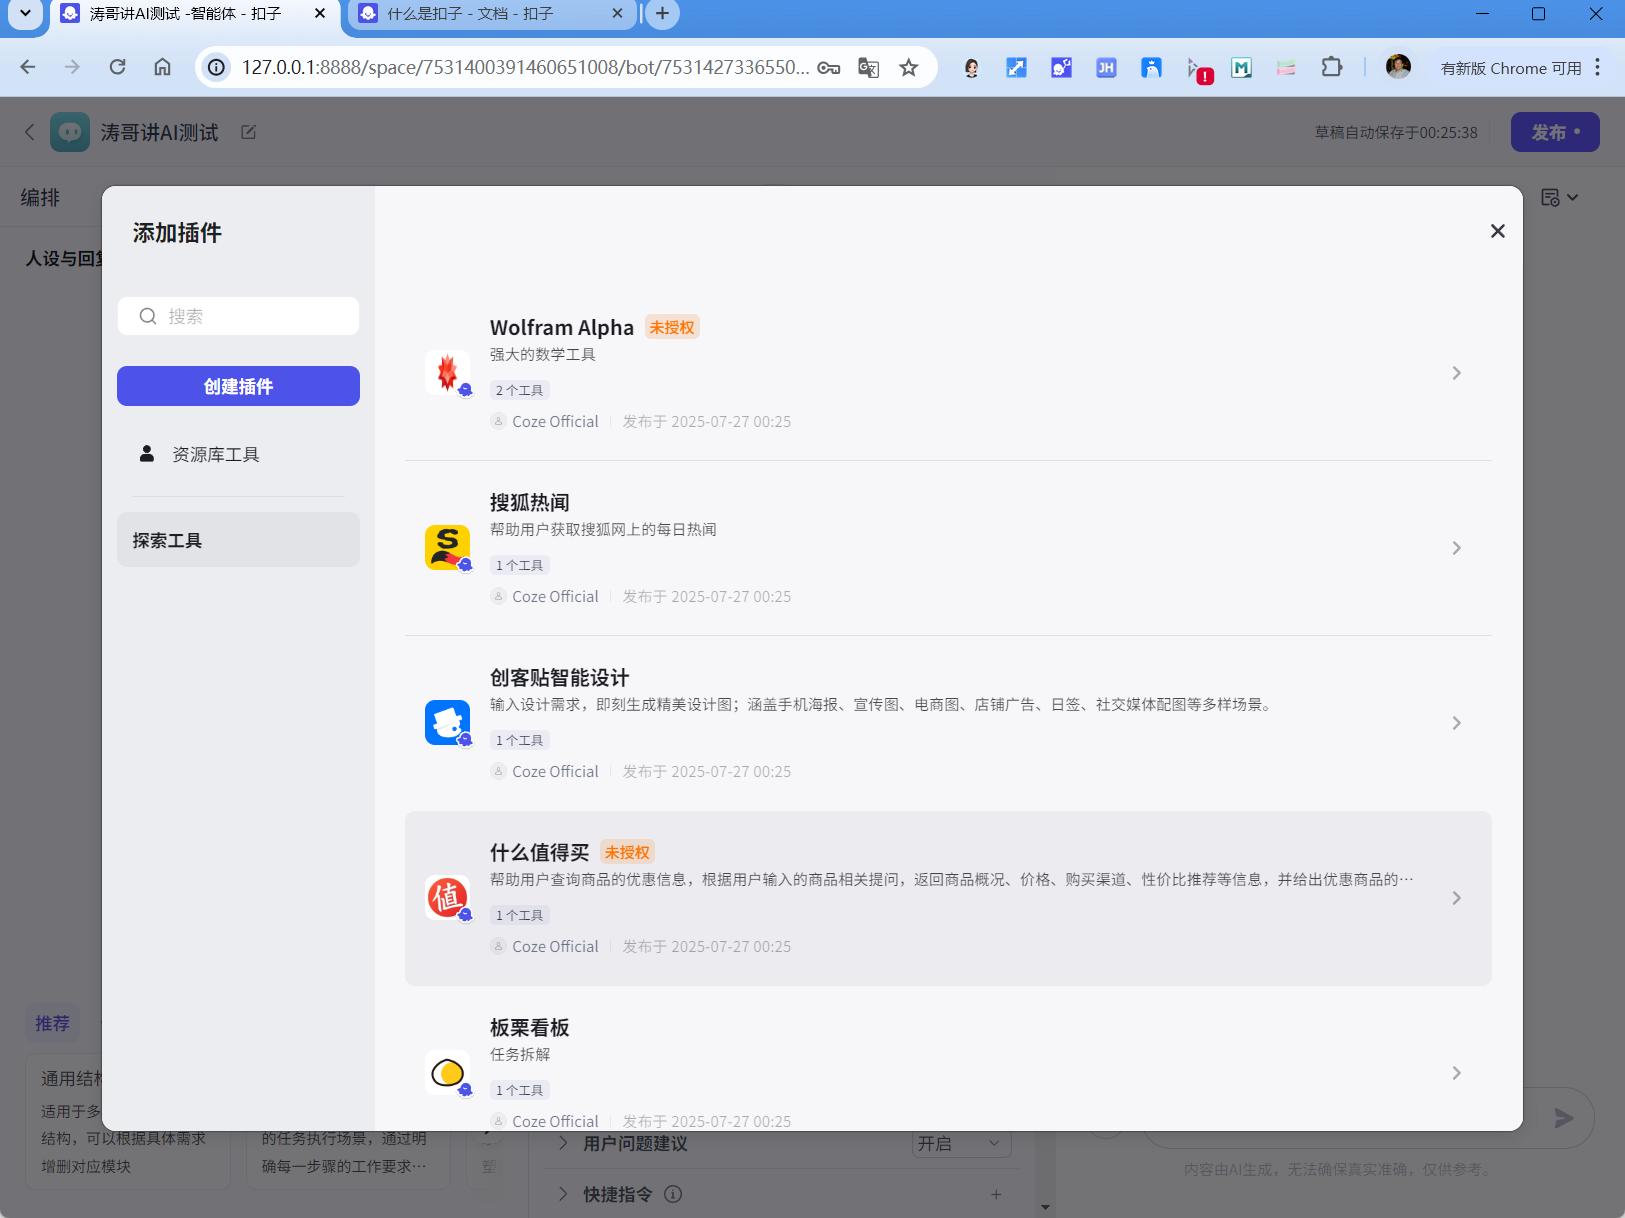Open the 开启 dropdown for 用户问题建议

961,1143
